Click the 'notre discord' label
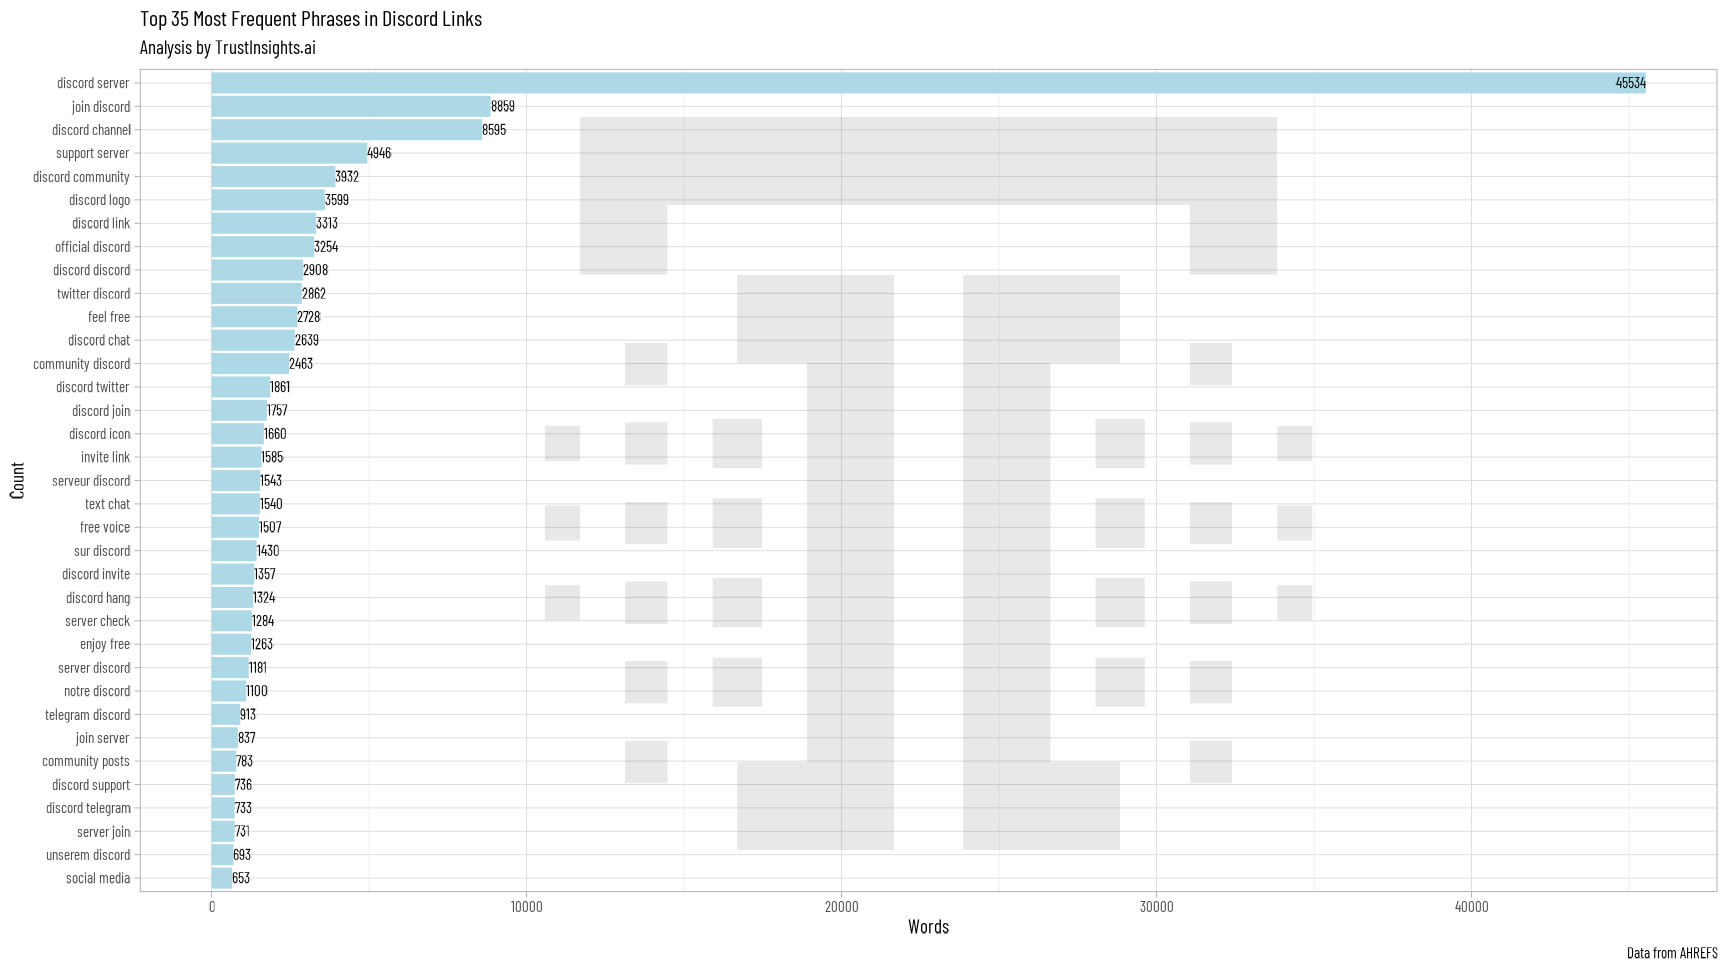The image size is (1728, 972). click(x=97, y=691)
